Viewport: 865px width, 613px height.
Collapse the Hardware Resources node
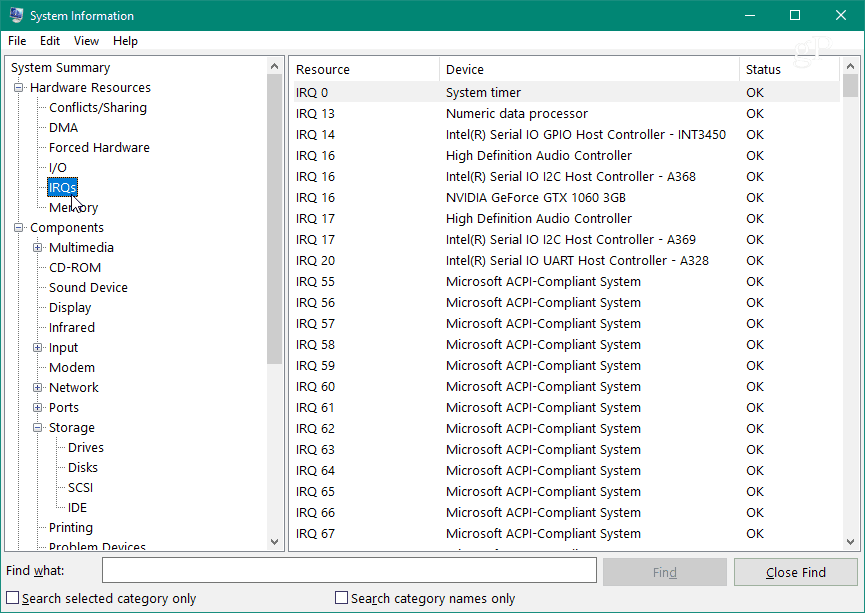coord(19,87)
